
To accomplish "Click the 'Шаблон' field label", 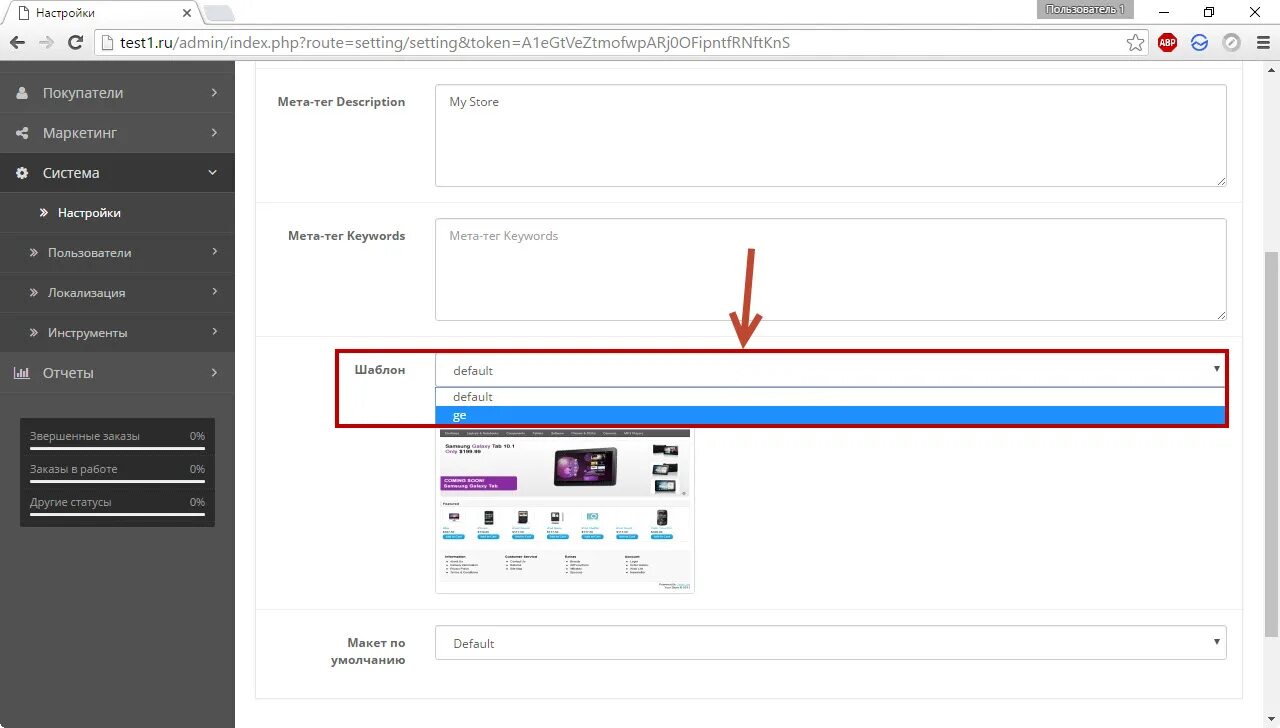I will click(x=380, y=370).
